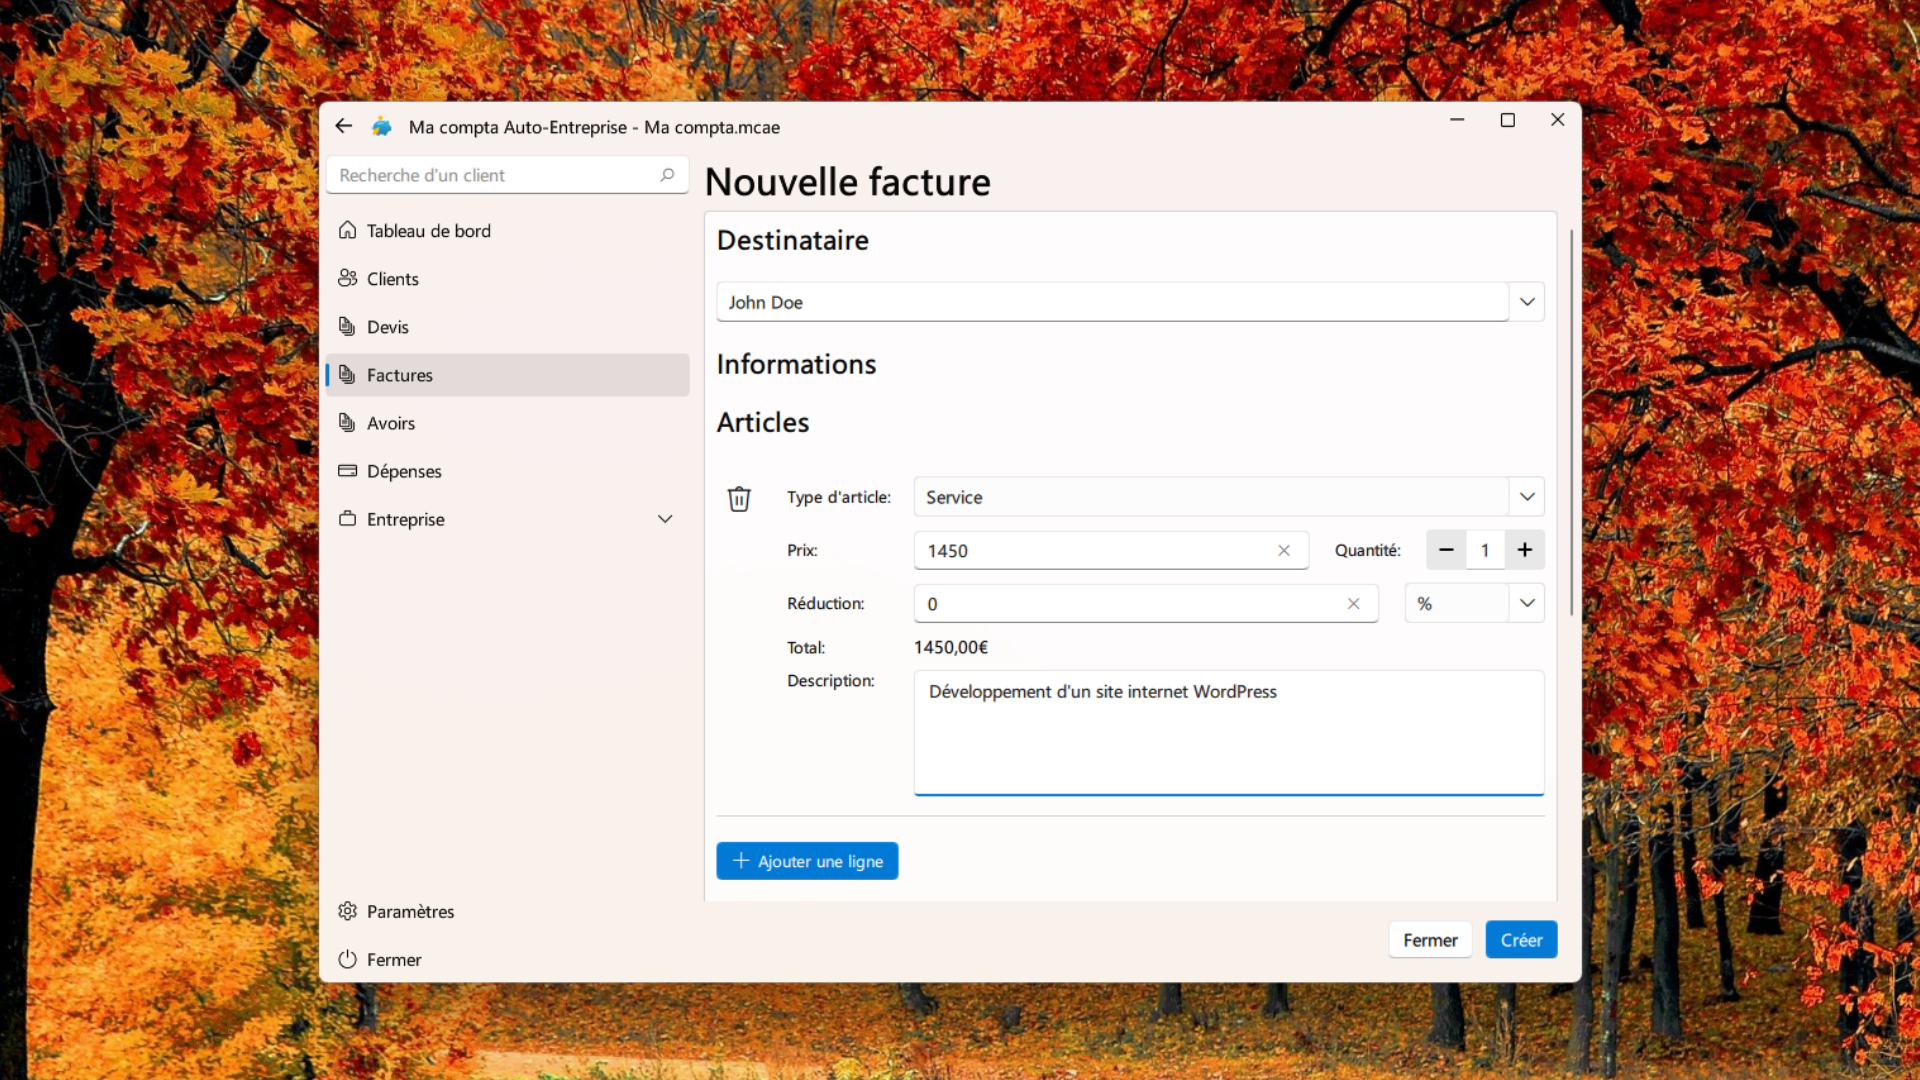Screen dimensions: 1920x1080
Task: Expand the Entreprise sidebar section
Action: (x=664, y=518)
